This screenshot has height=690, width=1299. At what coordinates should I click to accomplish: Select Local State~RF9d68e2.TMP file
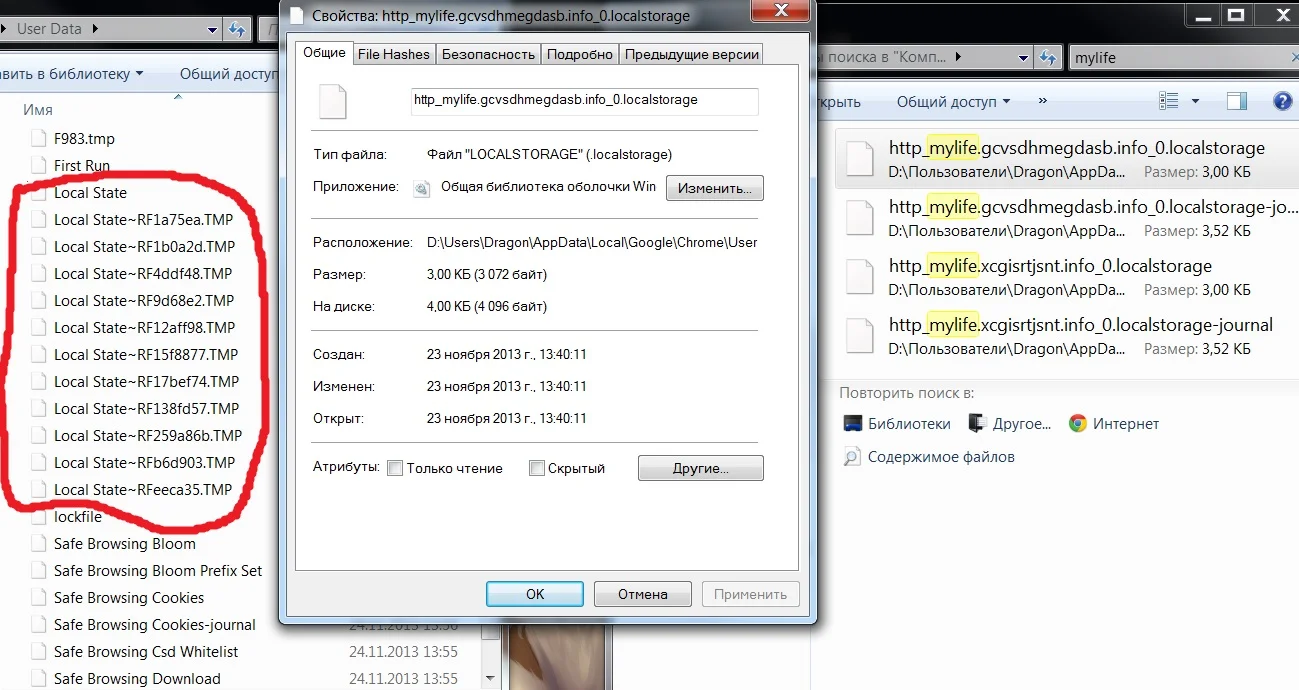[x=144, y=301]
